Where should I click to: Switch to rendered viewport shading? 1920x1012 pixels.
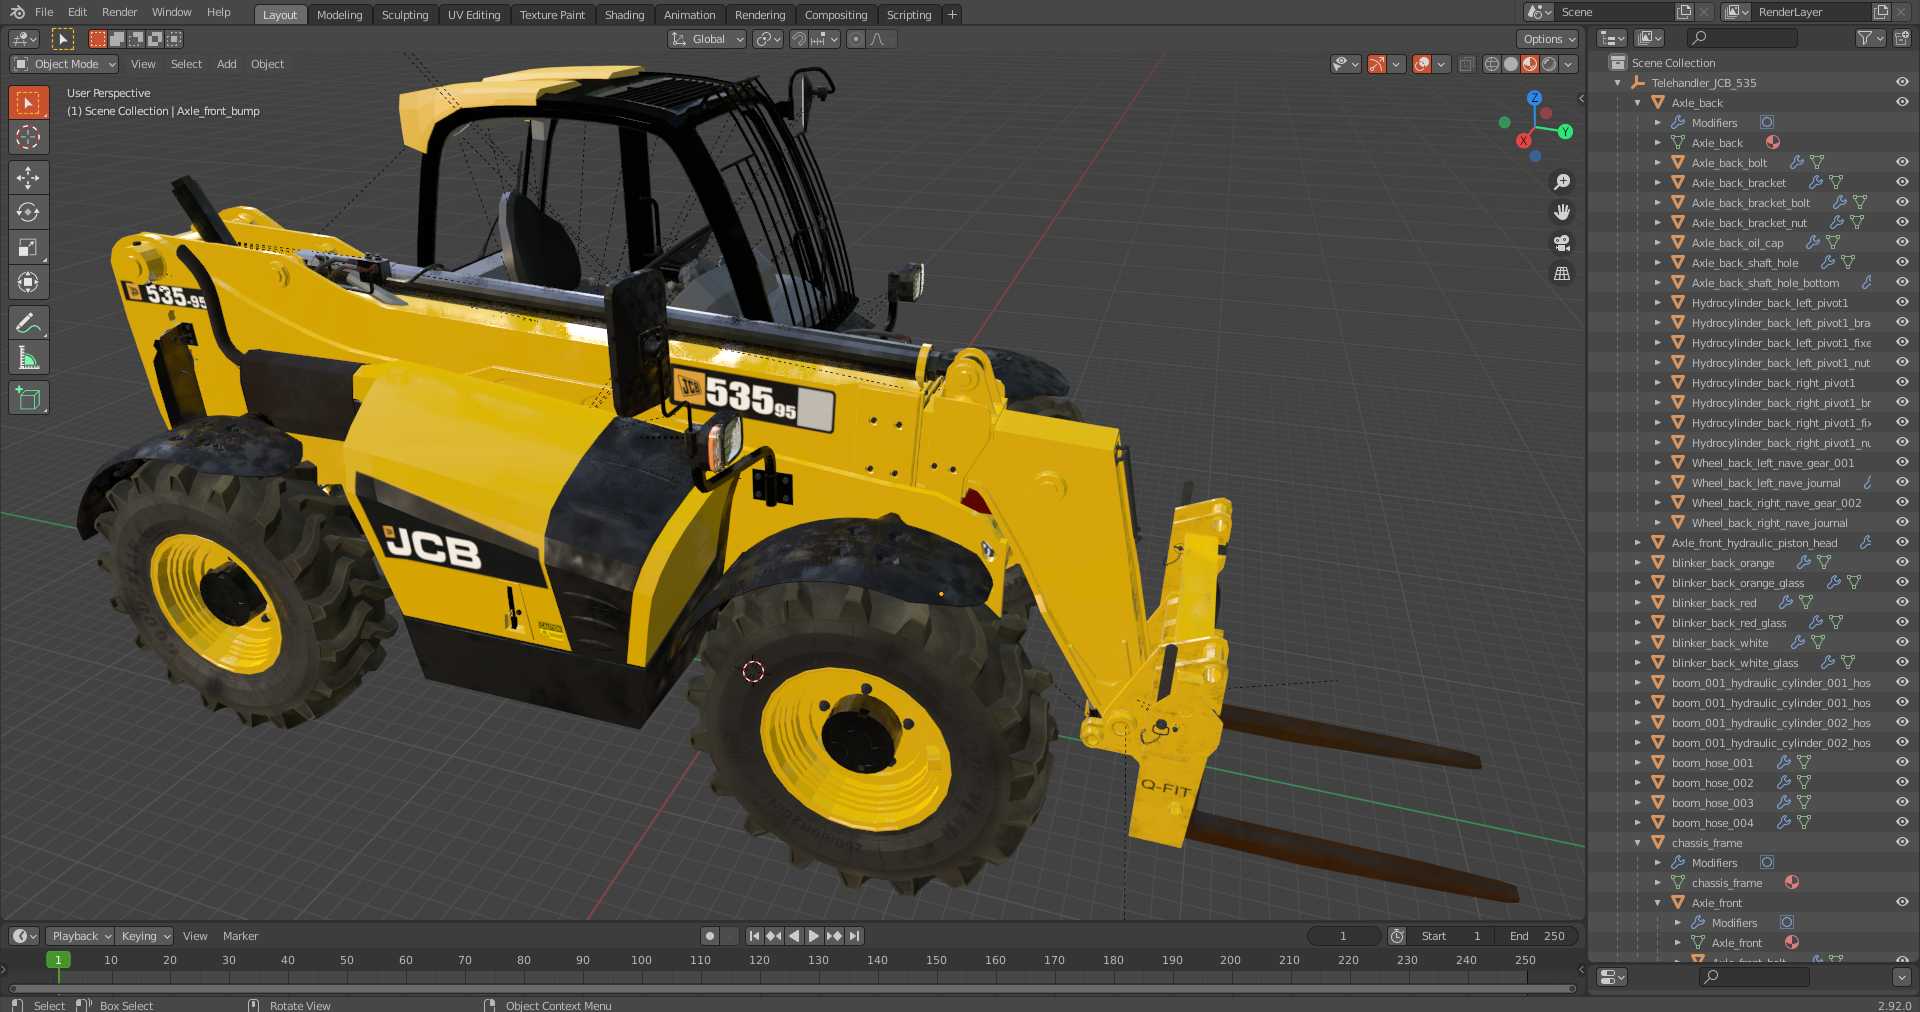(1549, 64)
